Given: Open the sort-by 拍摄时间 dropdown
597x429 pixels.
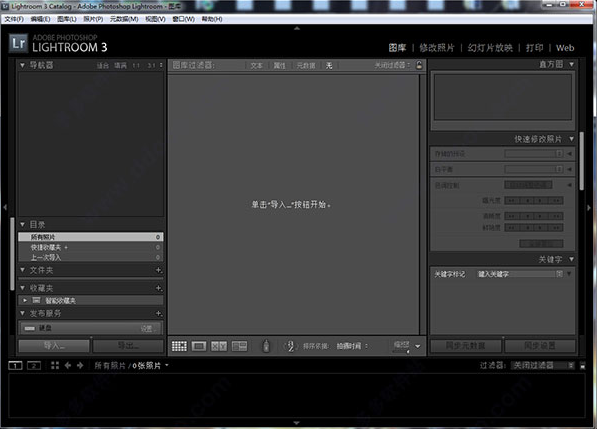Looking at the screenshot, I should click(x=352, y=346).
